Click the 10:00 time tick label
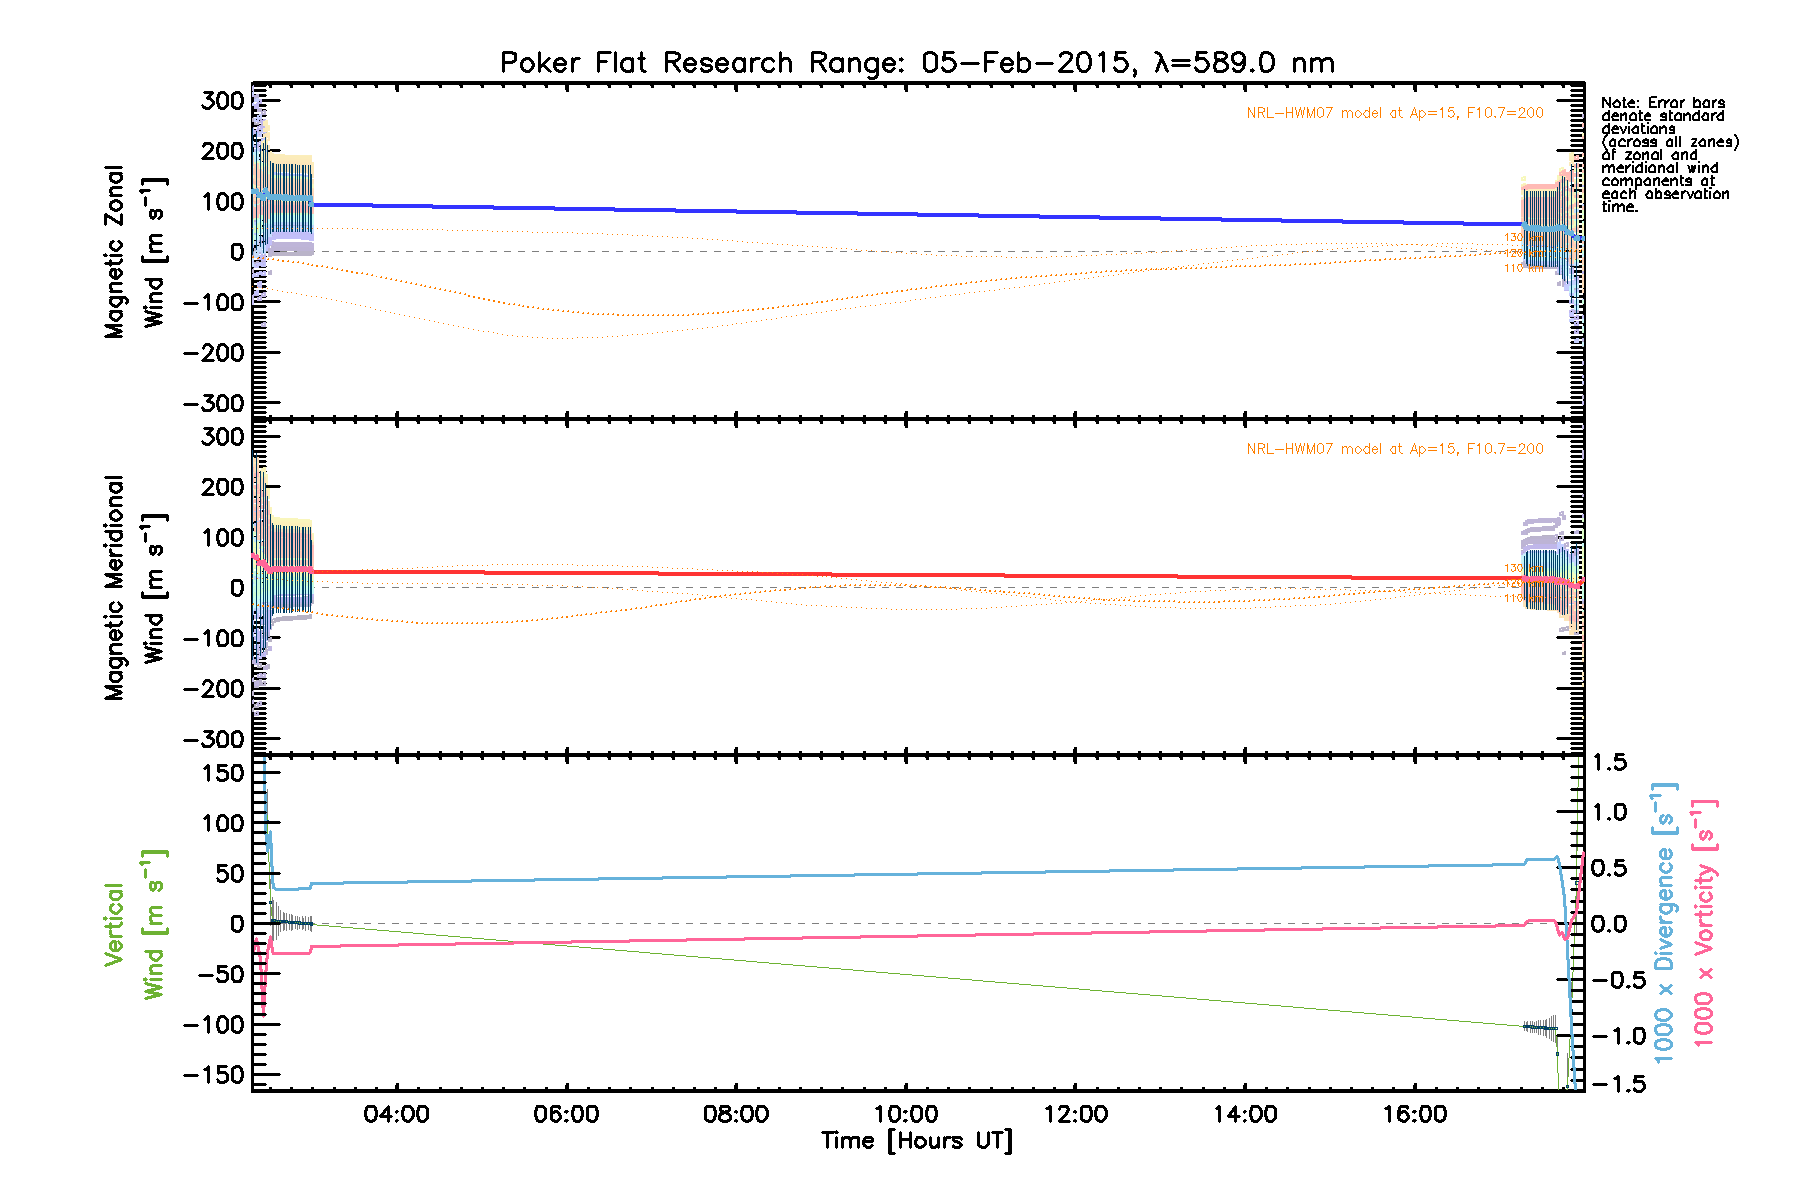Screen dimensions: 1800x1200 pyautogui.click(x=906, y=1115)
